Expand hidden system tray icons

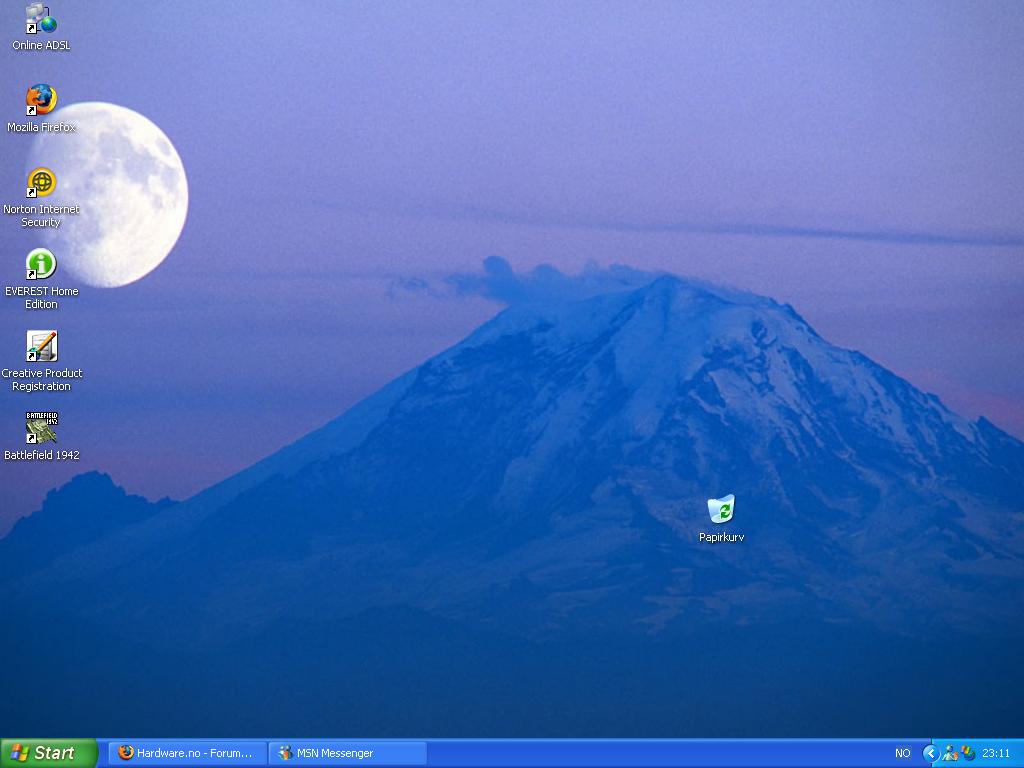[931, 753]
